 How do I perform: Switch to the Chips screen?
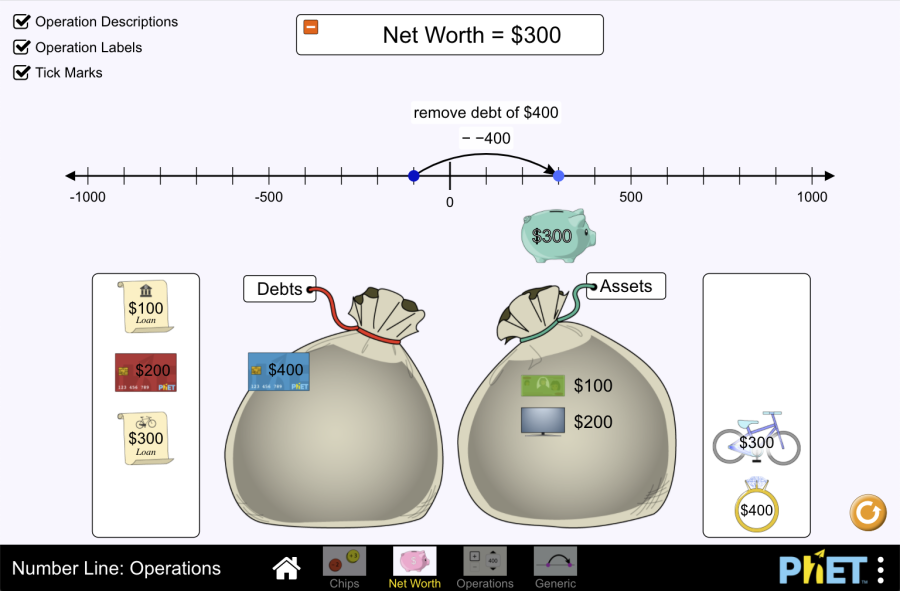(x=344, y=567)
